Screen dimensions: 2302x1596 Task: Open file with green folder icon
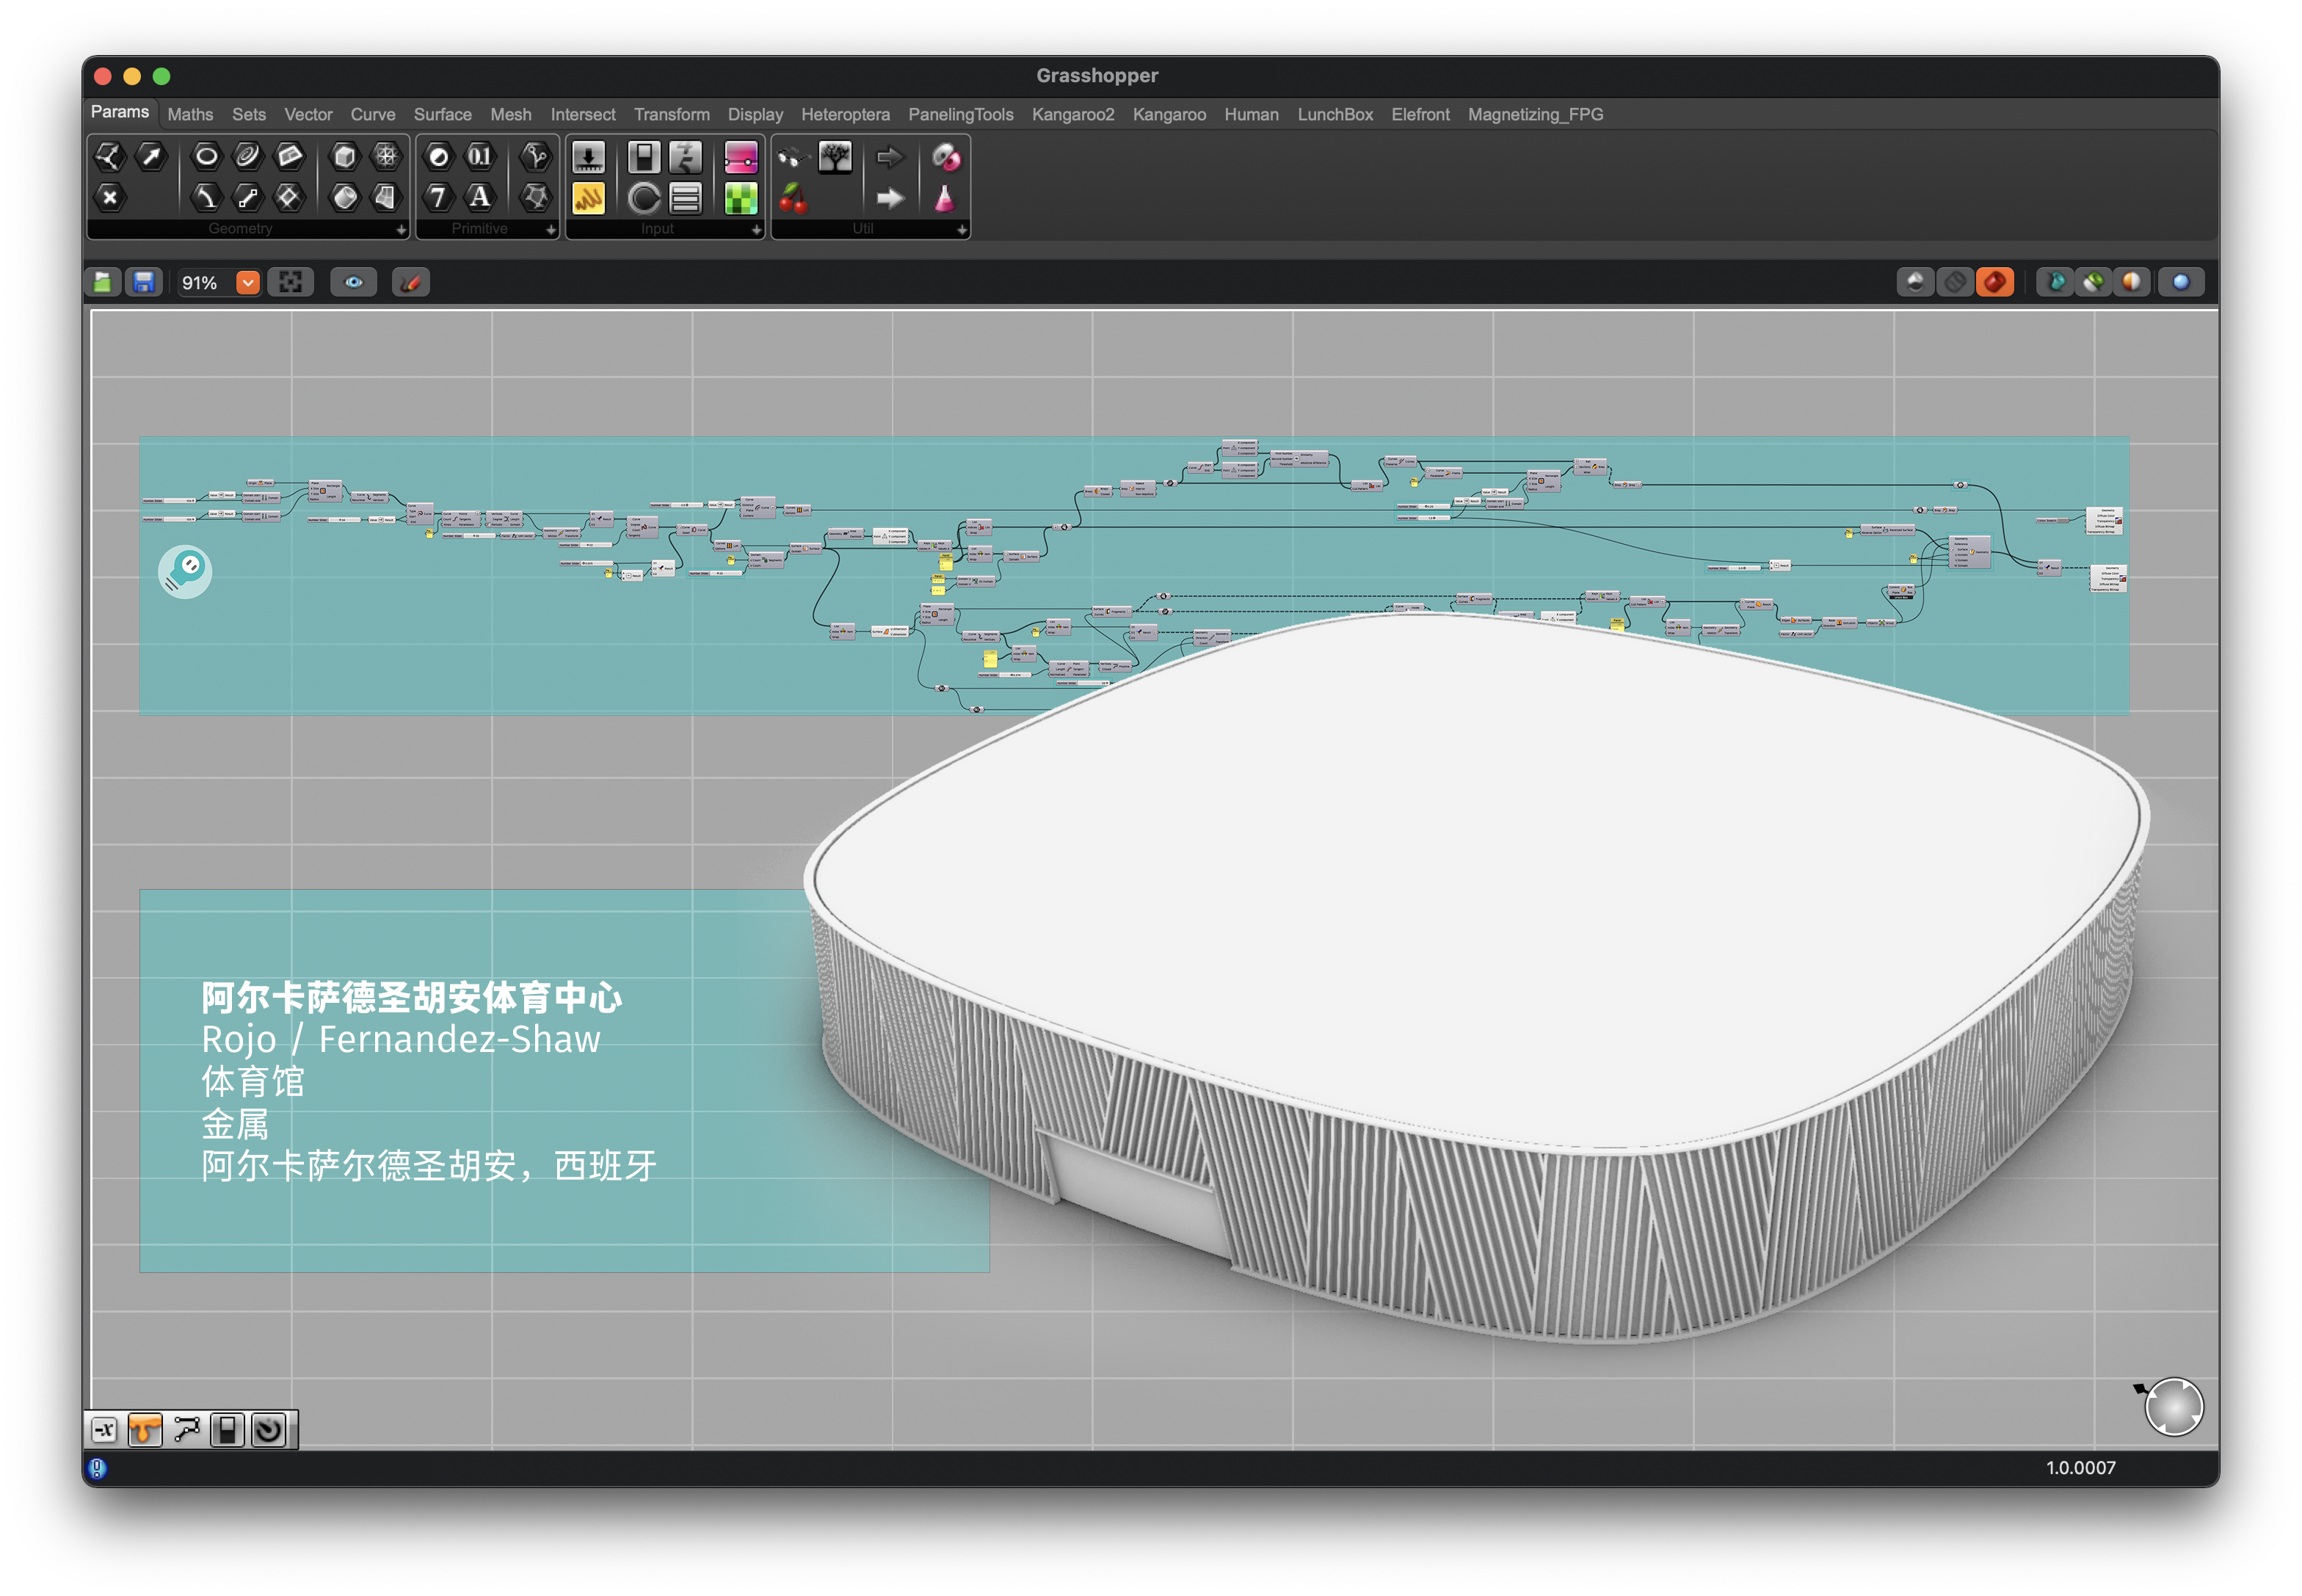103,283
